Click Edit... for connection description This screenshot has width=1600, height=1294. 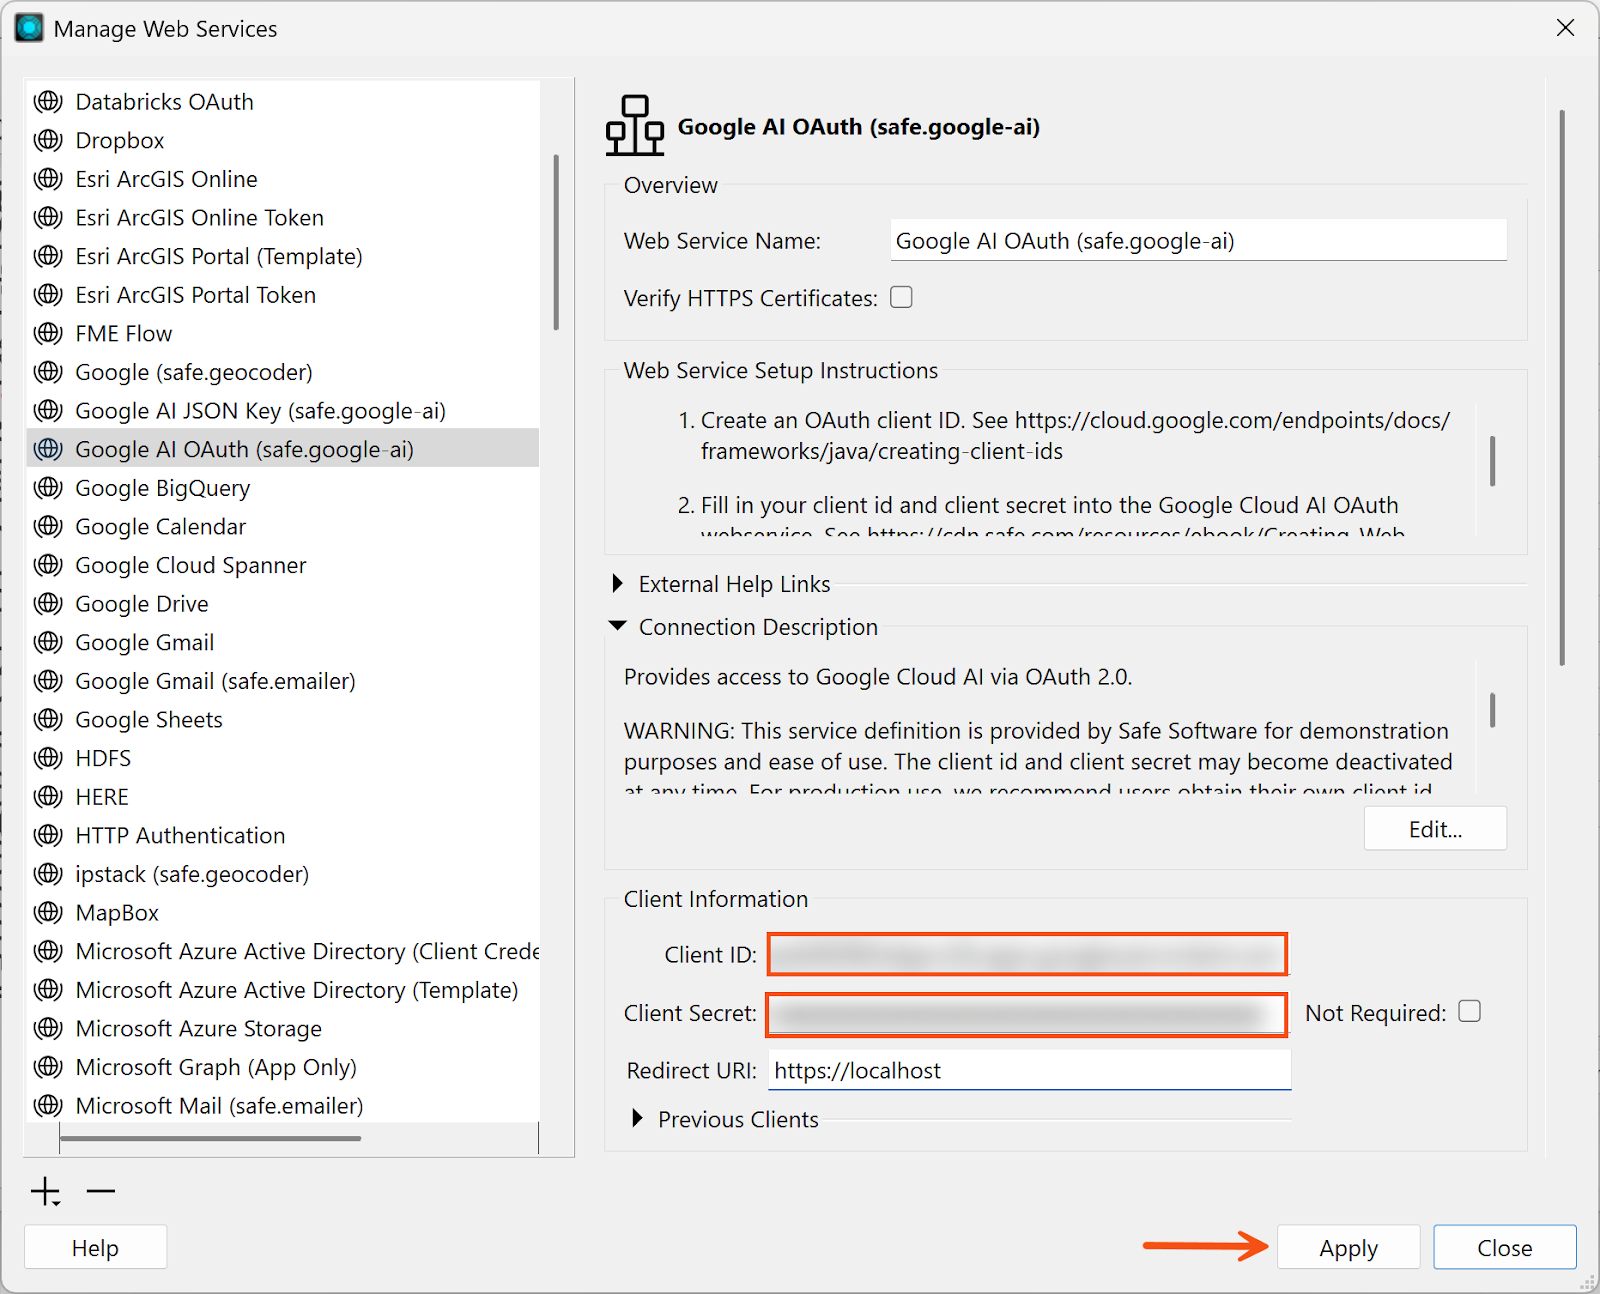click(x=1435, y=829)
